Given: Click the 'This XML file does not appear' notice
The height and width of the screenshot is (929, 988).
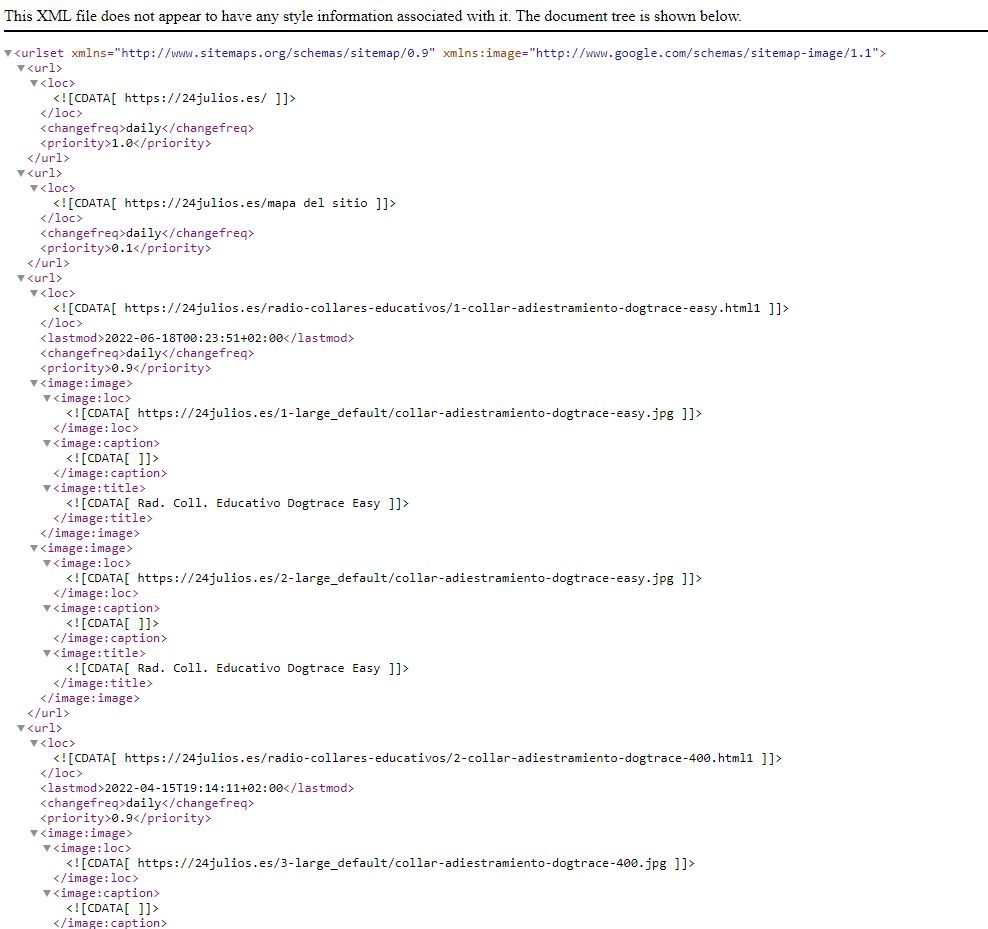Looking at the screenshot, I should 373,16.
